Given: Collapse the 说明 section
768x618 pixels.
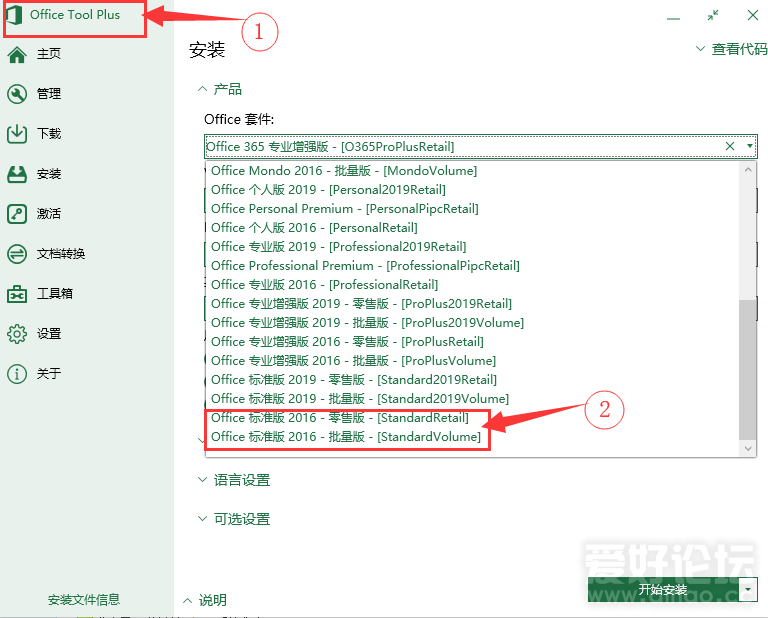Looking at the screenshot, I should 205,600.
